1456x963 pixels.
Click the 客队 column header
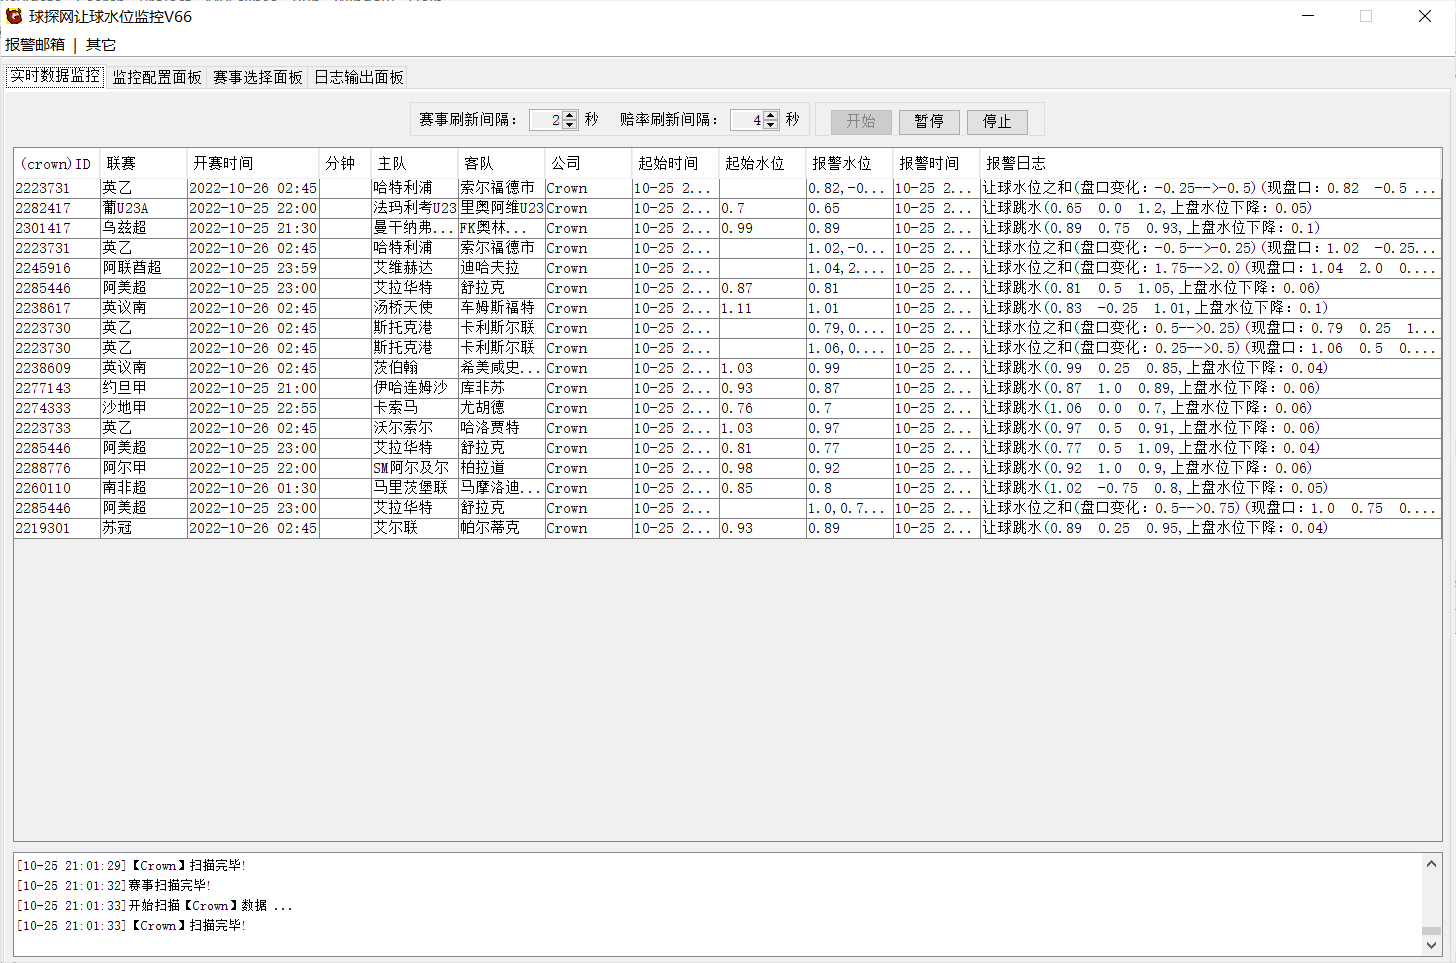tap(501, 163)
